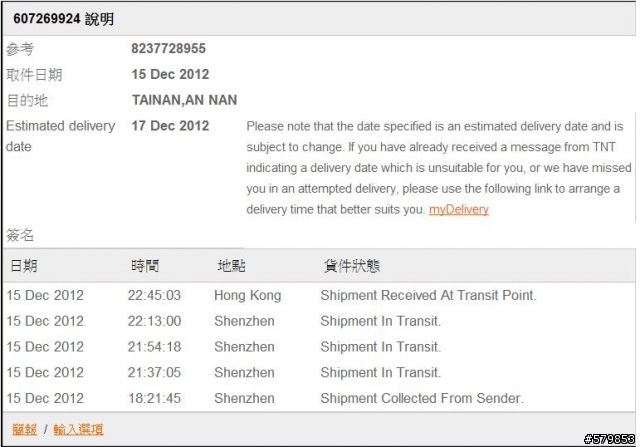The image size is (640, 447).
Task: Select the 607269924 說明 header
Action: point(63,19)
